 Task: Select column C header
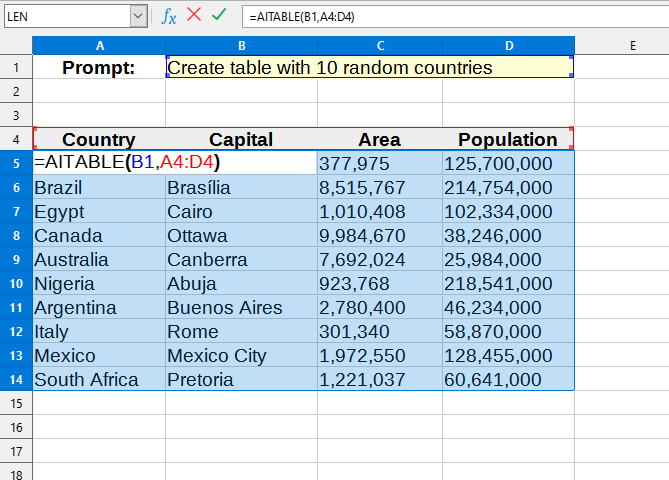point(379,46)
